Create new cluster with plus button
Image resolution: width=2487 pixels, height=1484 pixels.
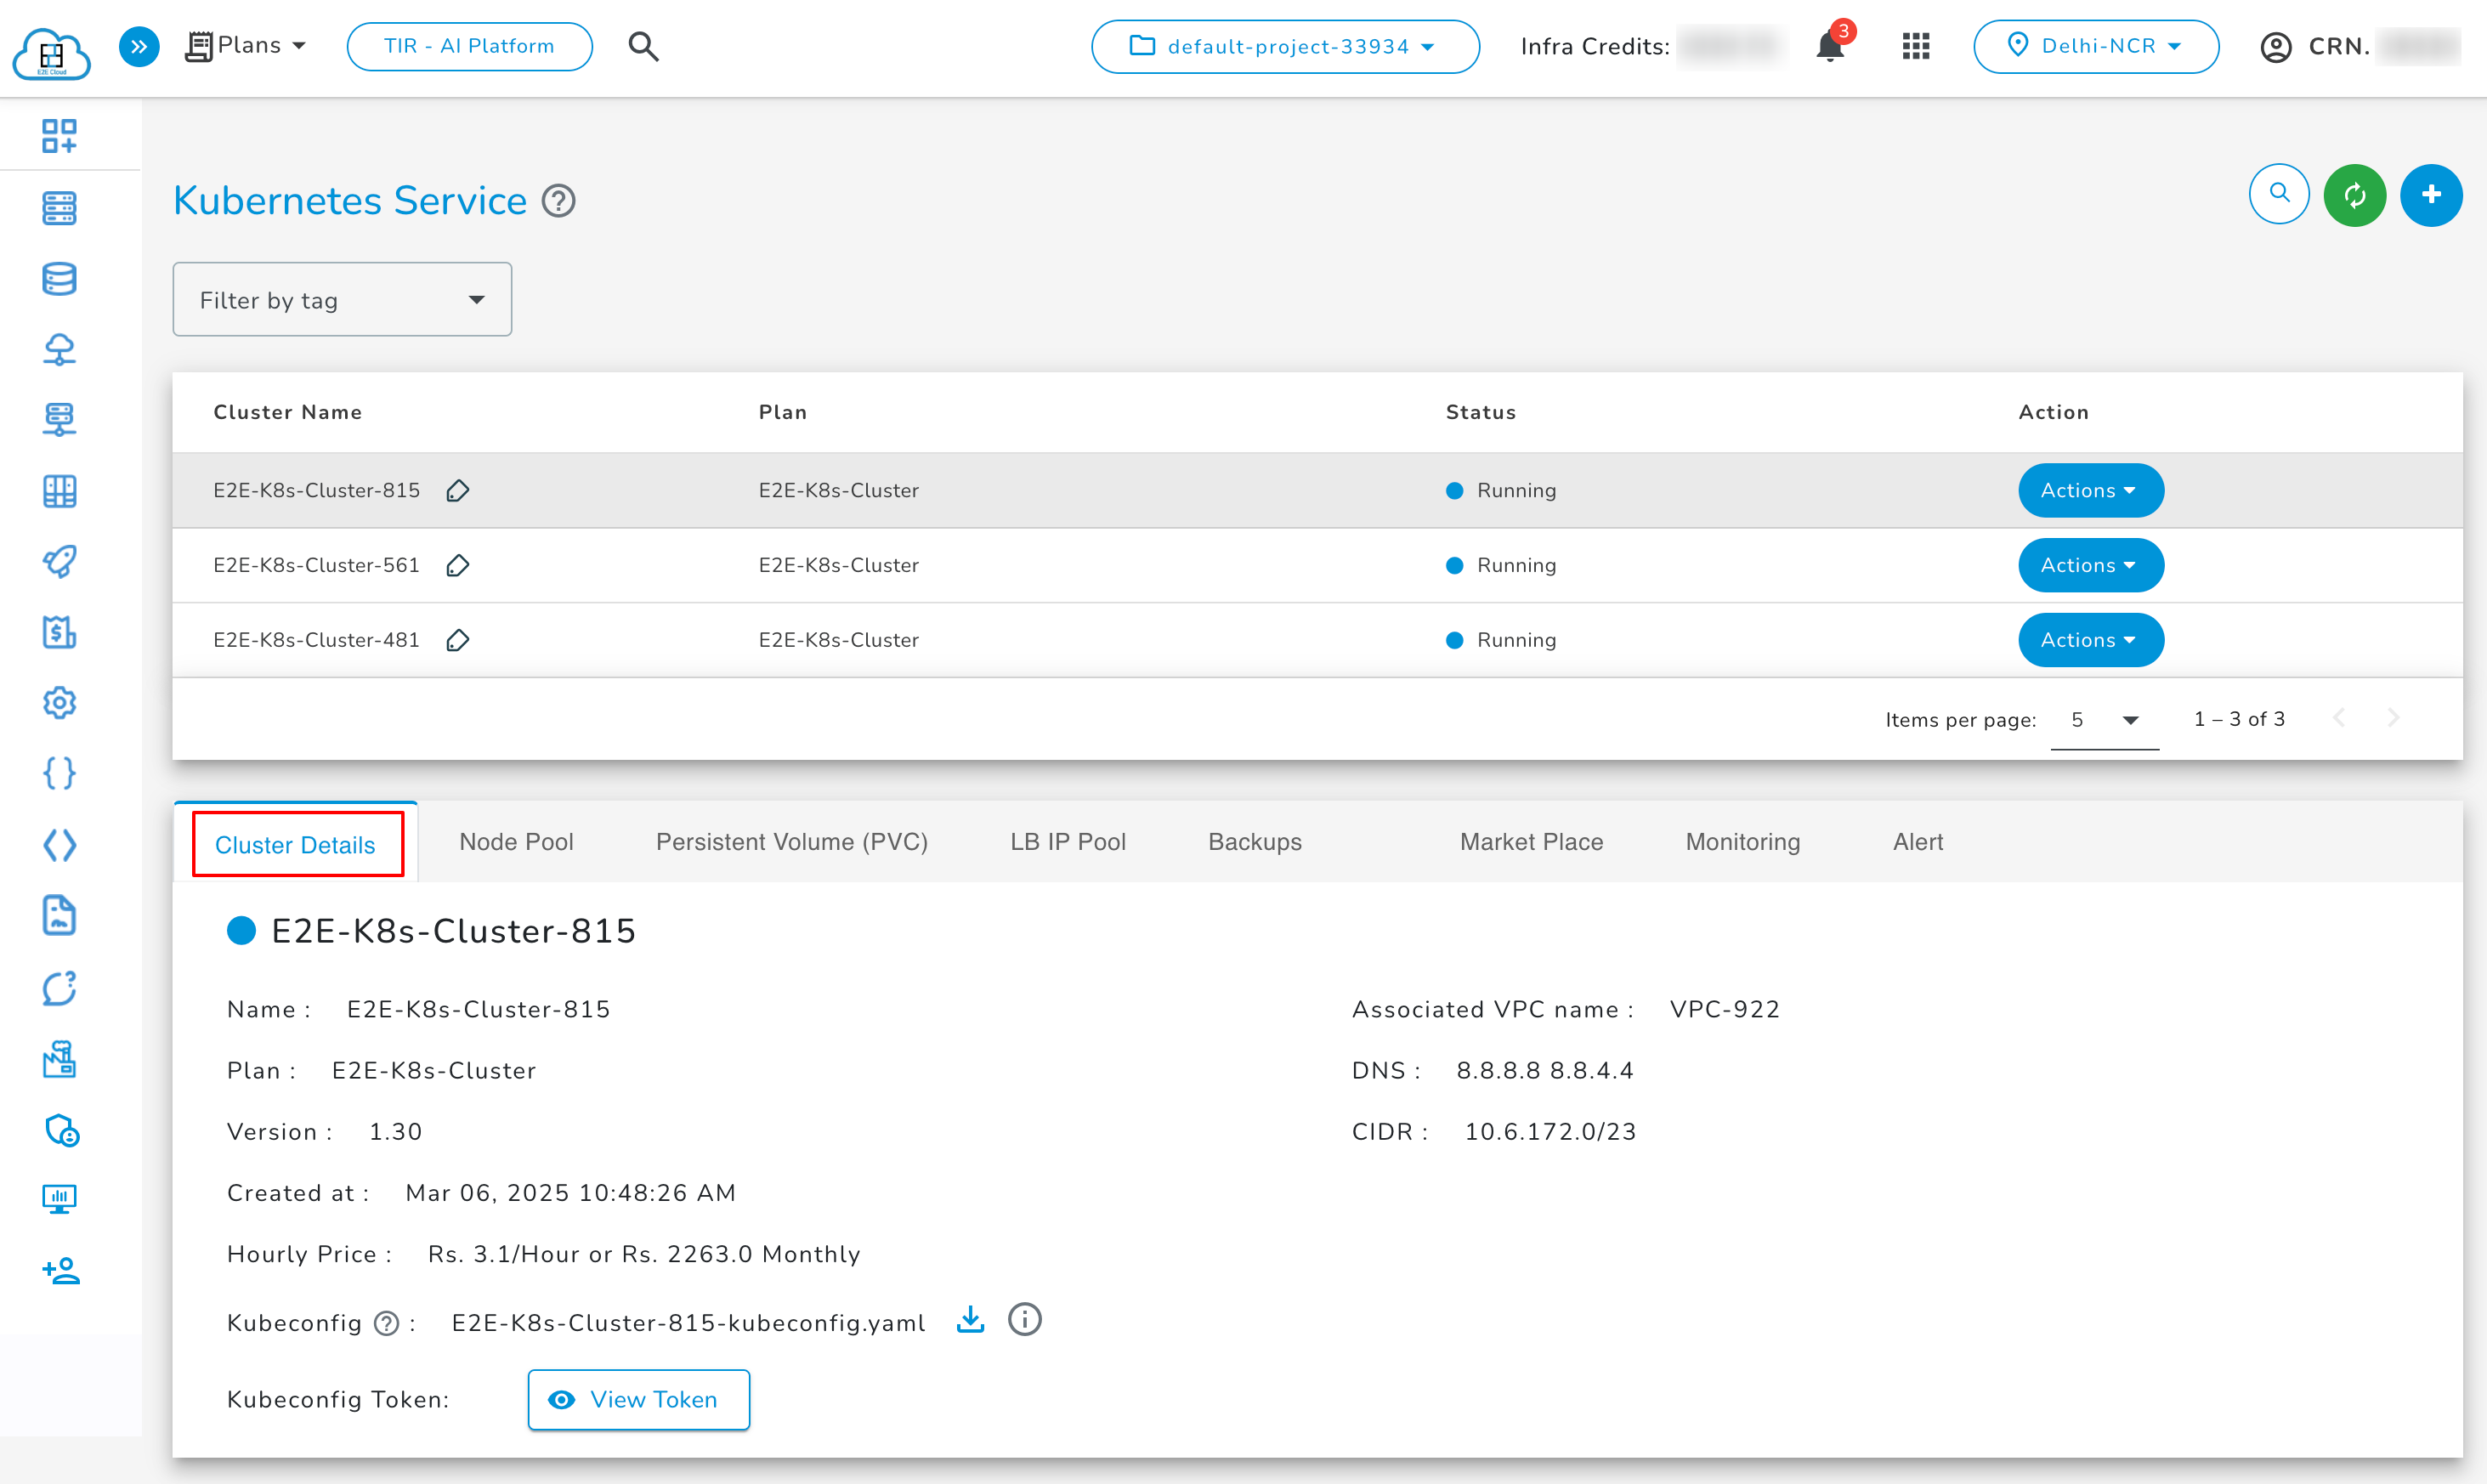click(x=2430, y=195)
